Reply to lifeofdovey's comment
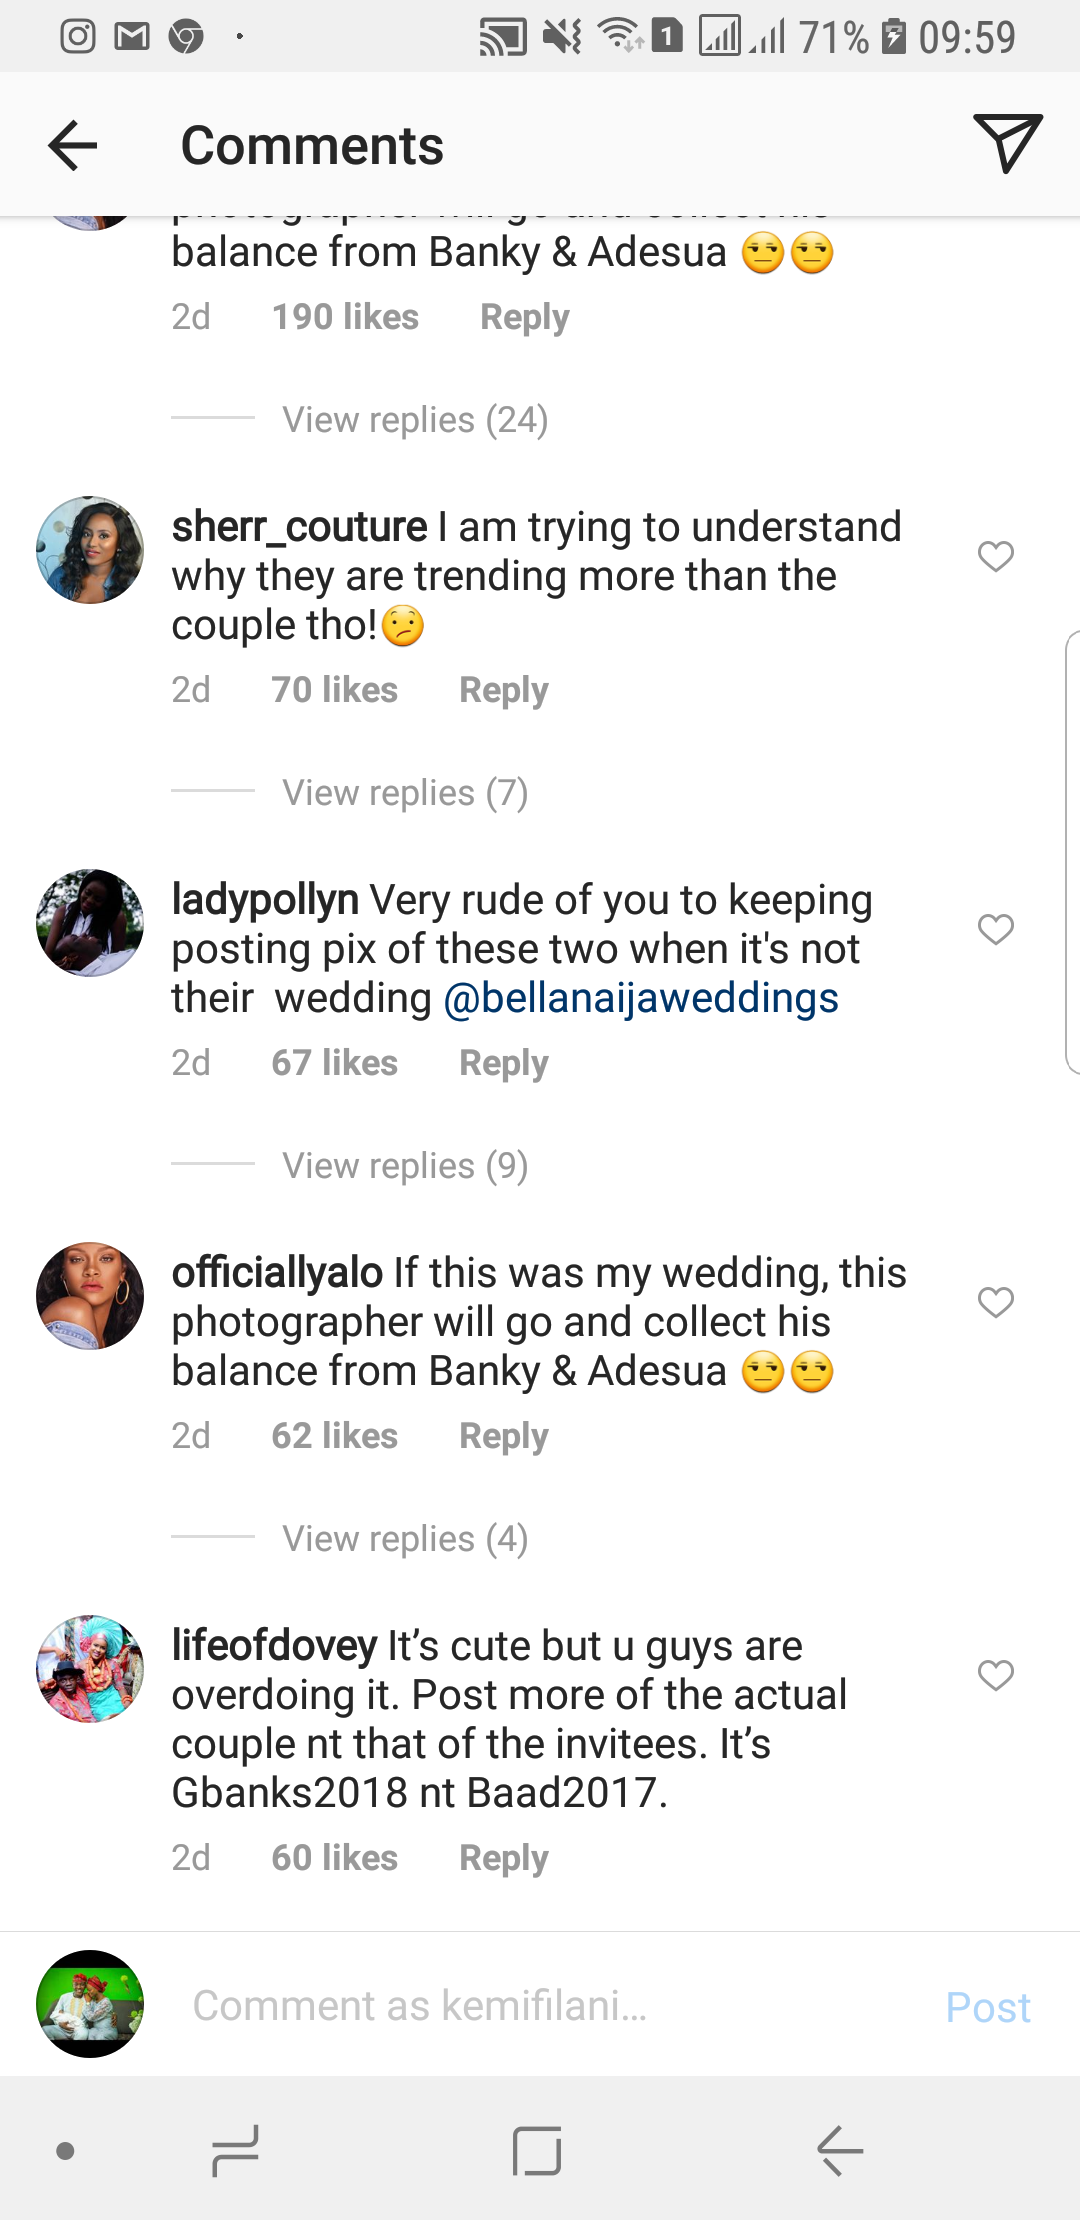This screenshot has width=1080, height=2220. (503, 1858)
